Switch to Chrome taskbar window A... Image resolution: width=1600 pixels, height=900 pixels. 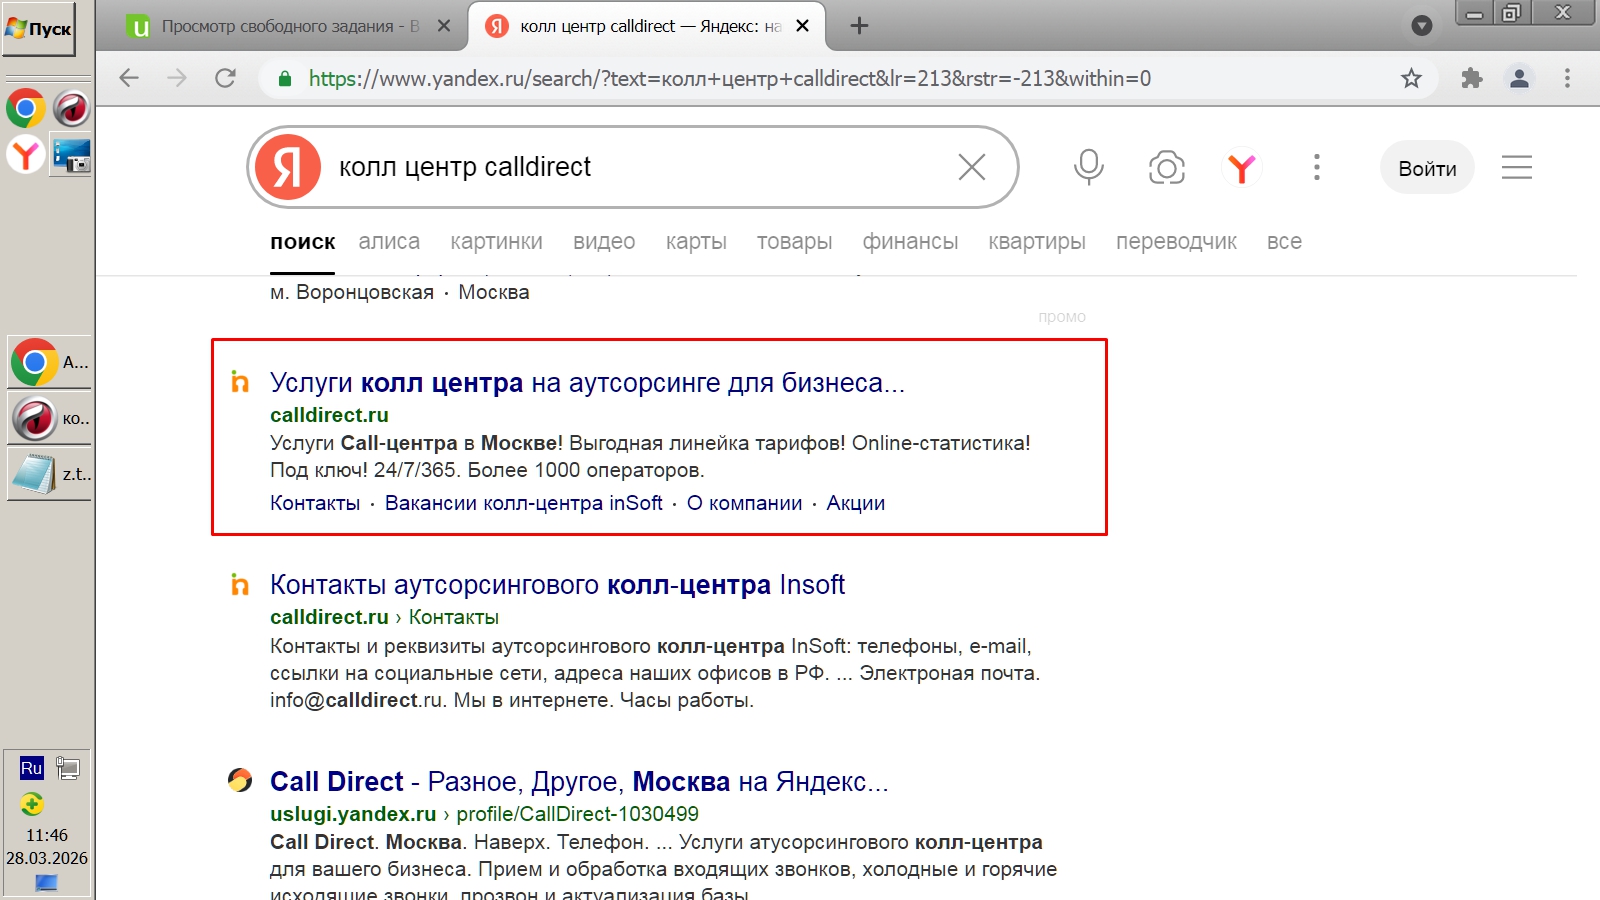(49, 362)
